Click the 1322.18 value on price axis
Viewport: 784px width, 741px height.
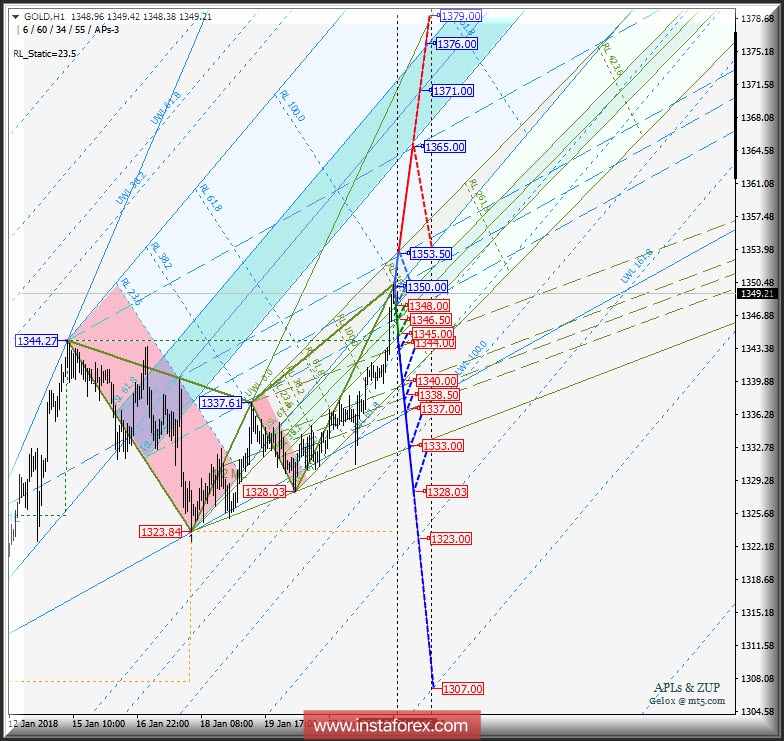[x=757, y=546]
